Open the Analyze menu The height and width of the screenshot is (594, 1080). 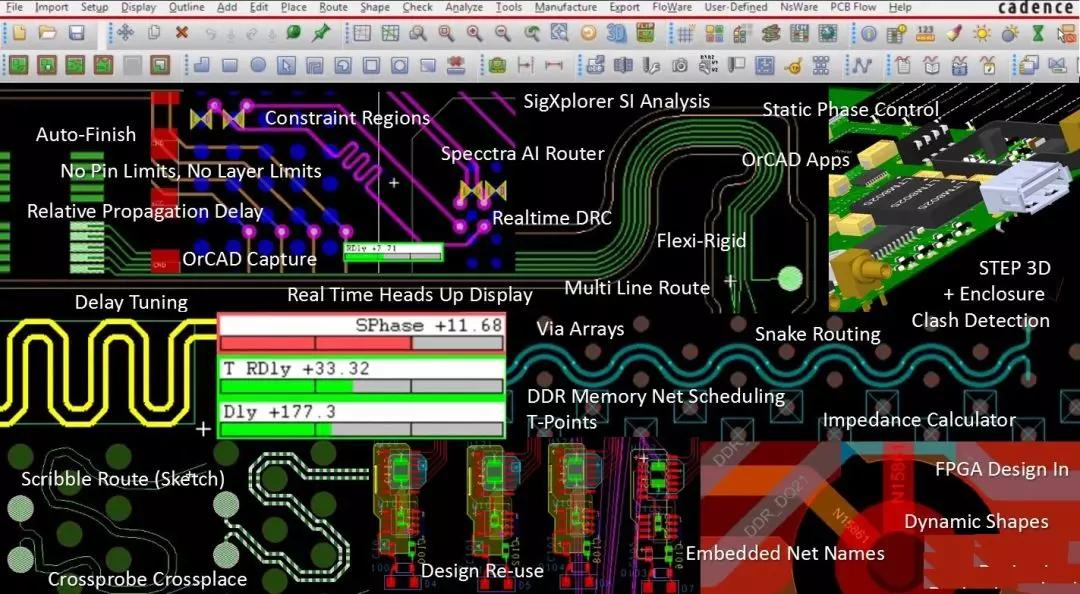(463, 7)
